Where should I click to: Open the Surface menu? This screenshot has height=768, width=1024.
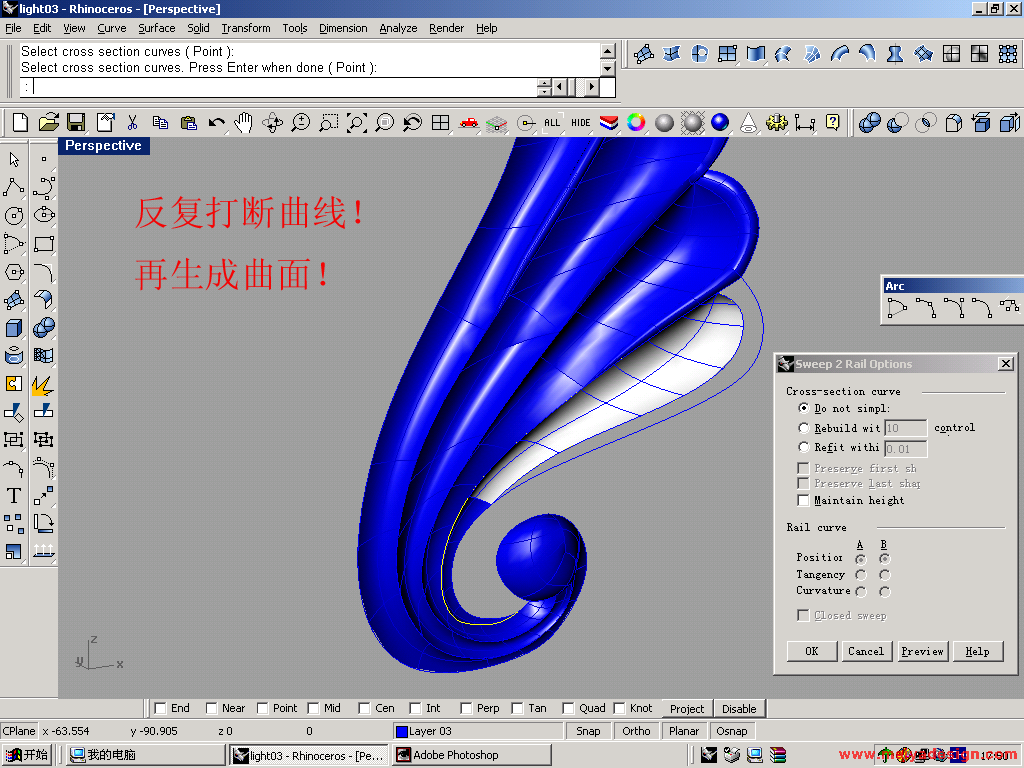click(x=156, y=28)
